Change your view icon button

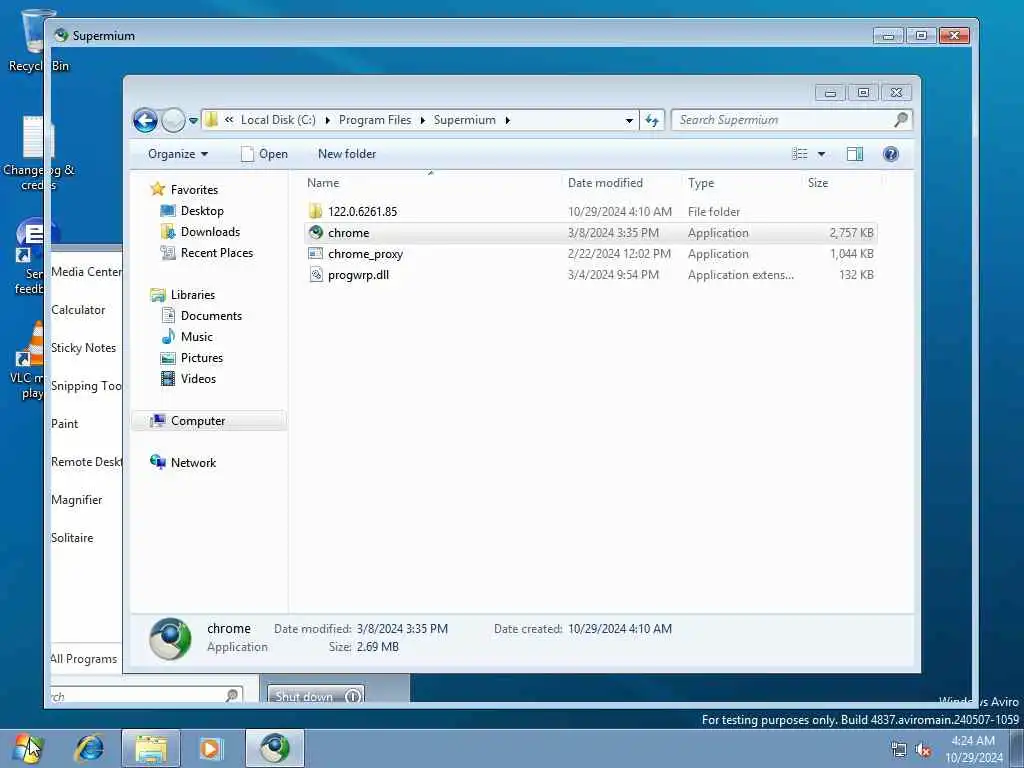tap(800, 154)
